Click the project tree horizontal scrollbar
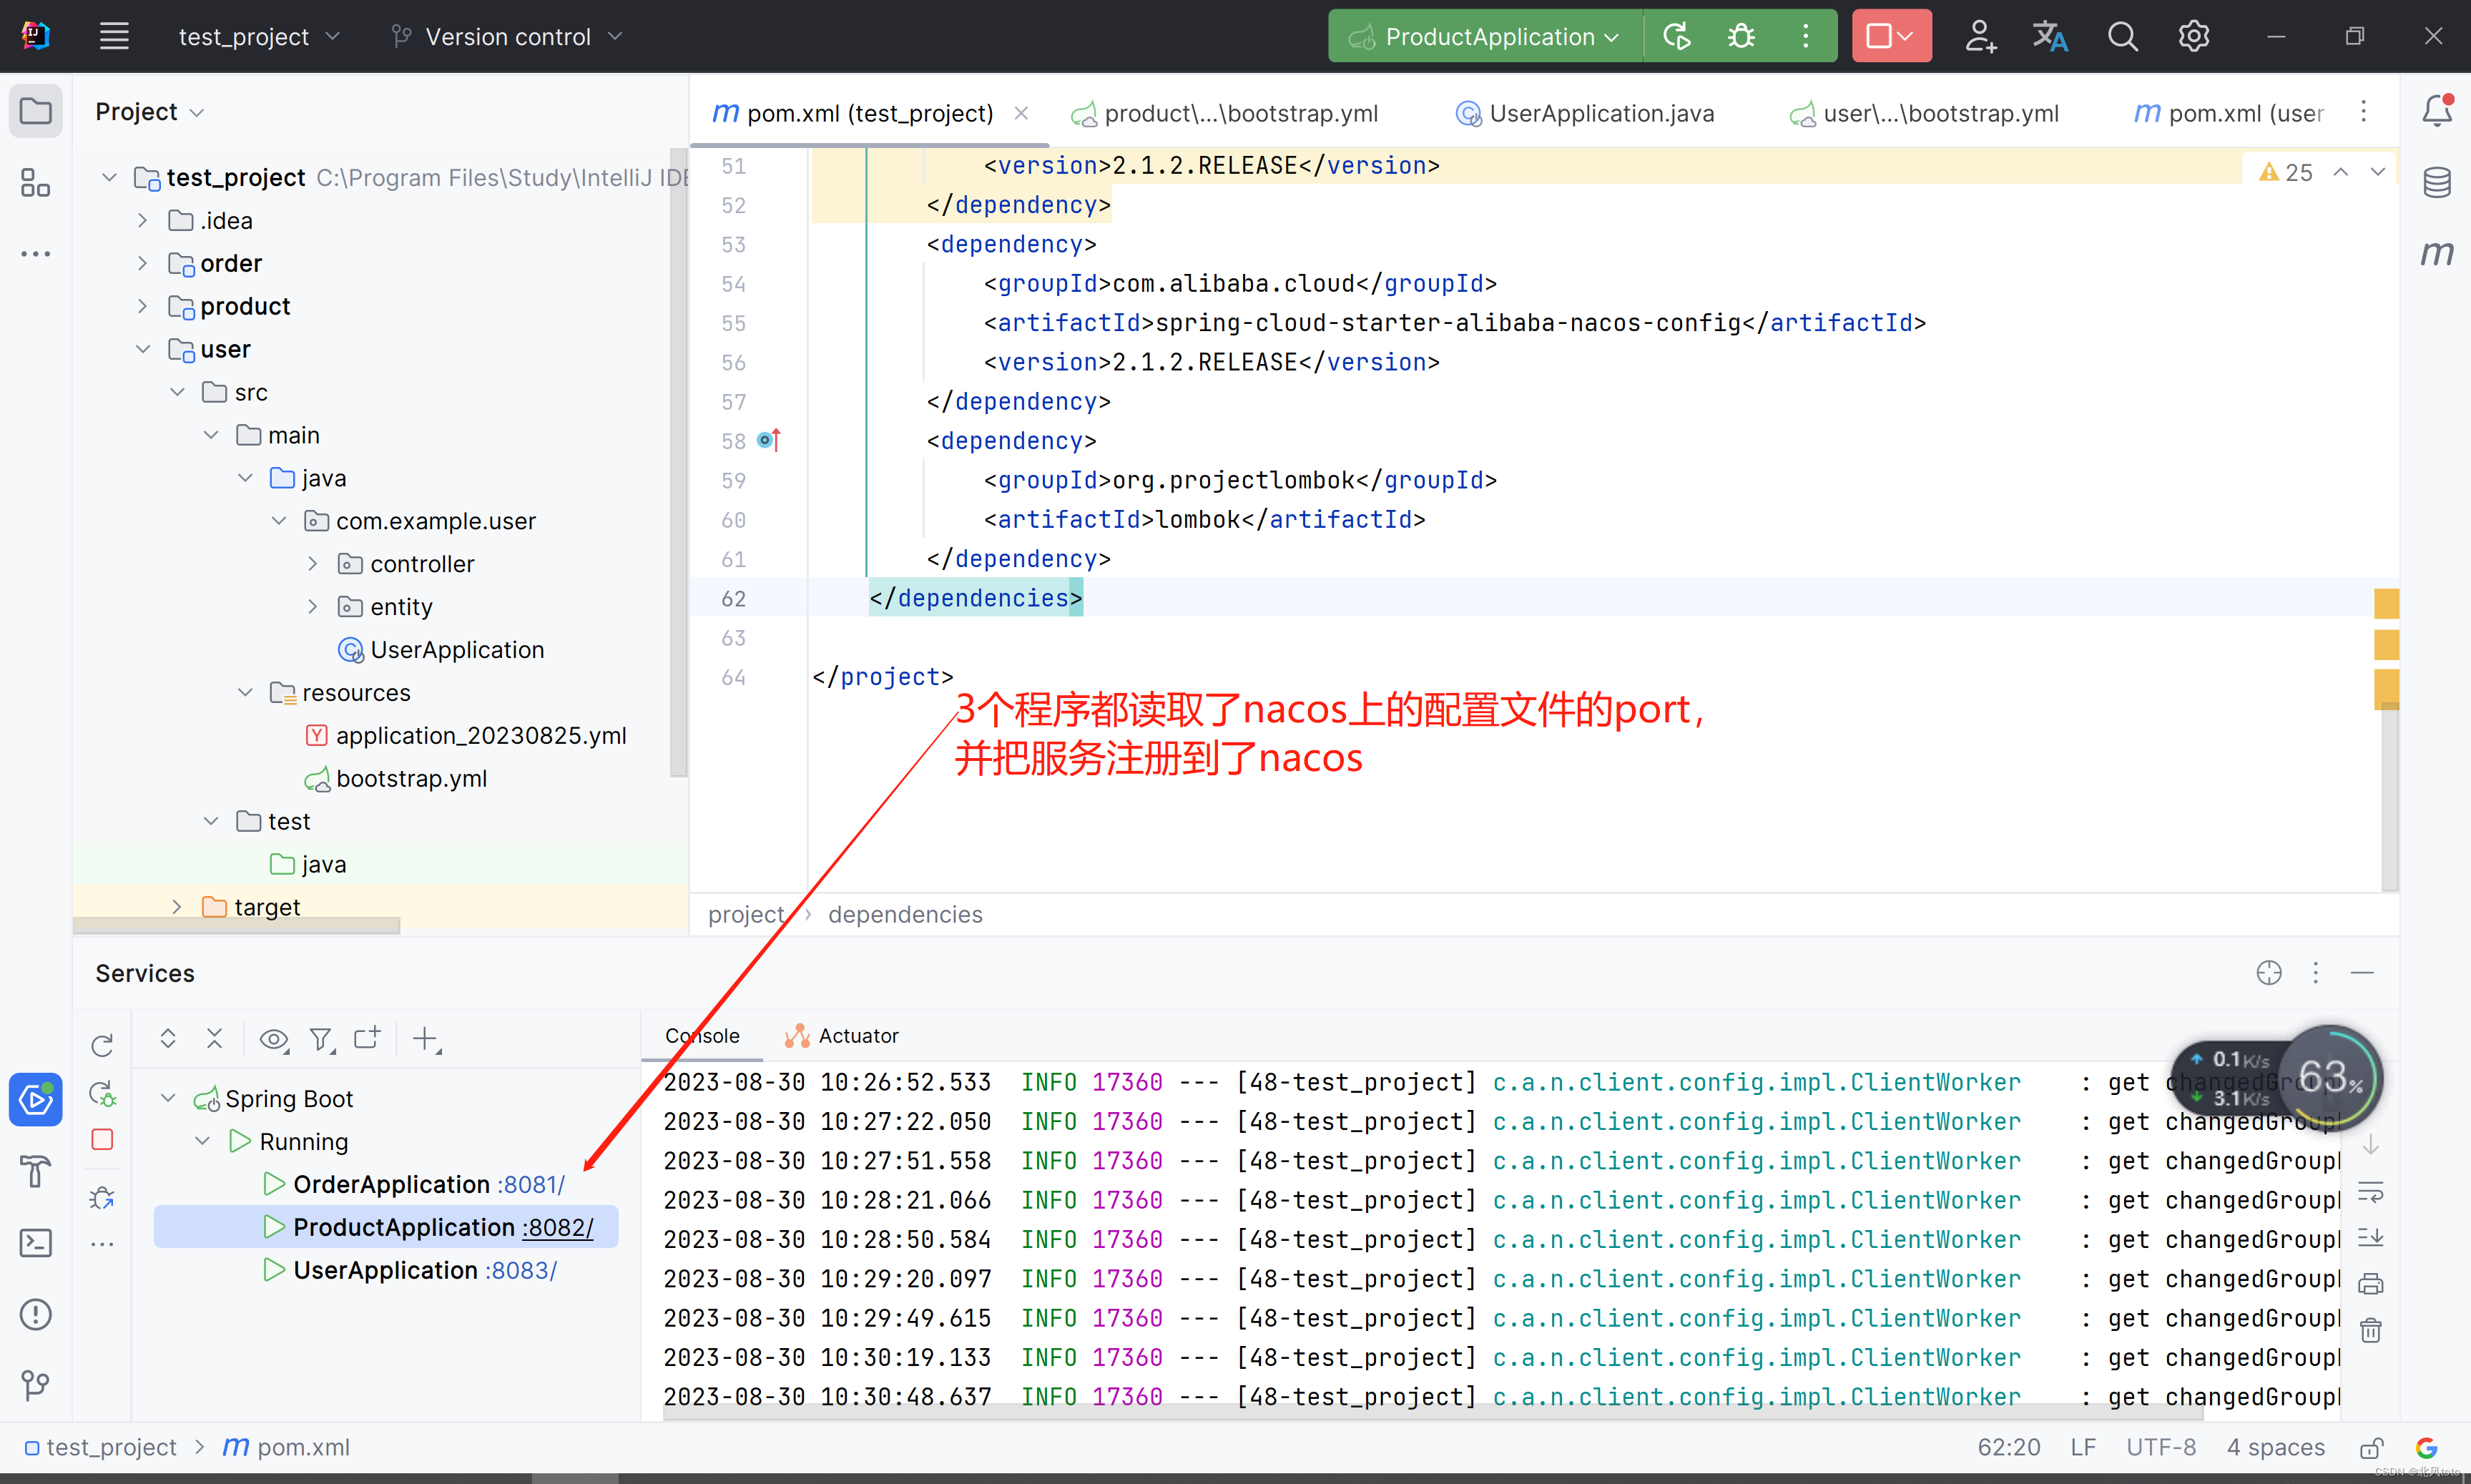The image size is (2471, 1484). point(236,925)
